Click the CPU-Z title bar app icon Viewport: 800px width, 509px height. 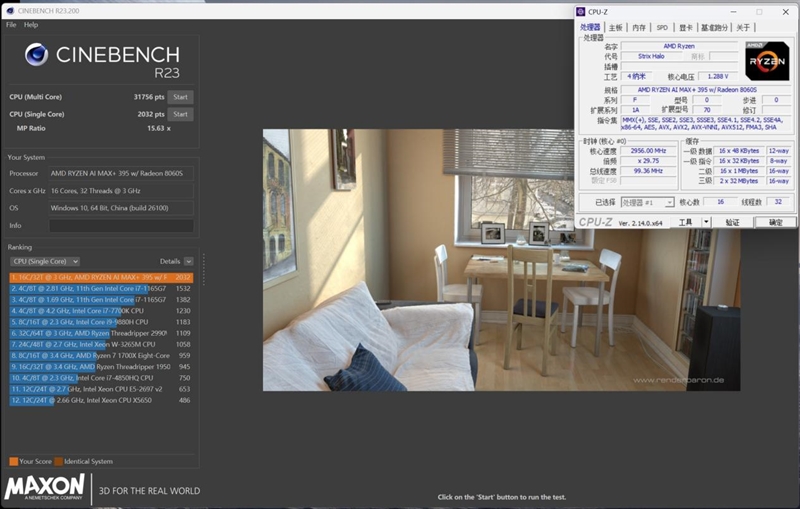coord(581,11)
